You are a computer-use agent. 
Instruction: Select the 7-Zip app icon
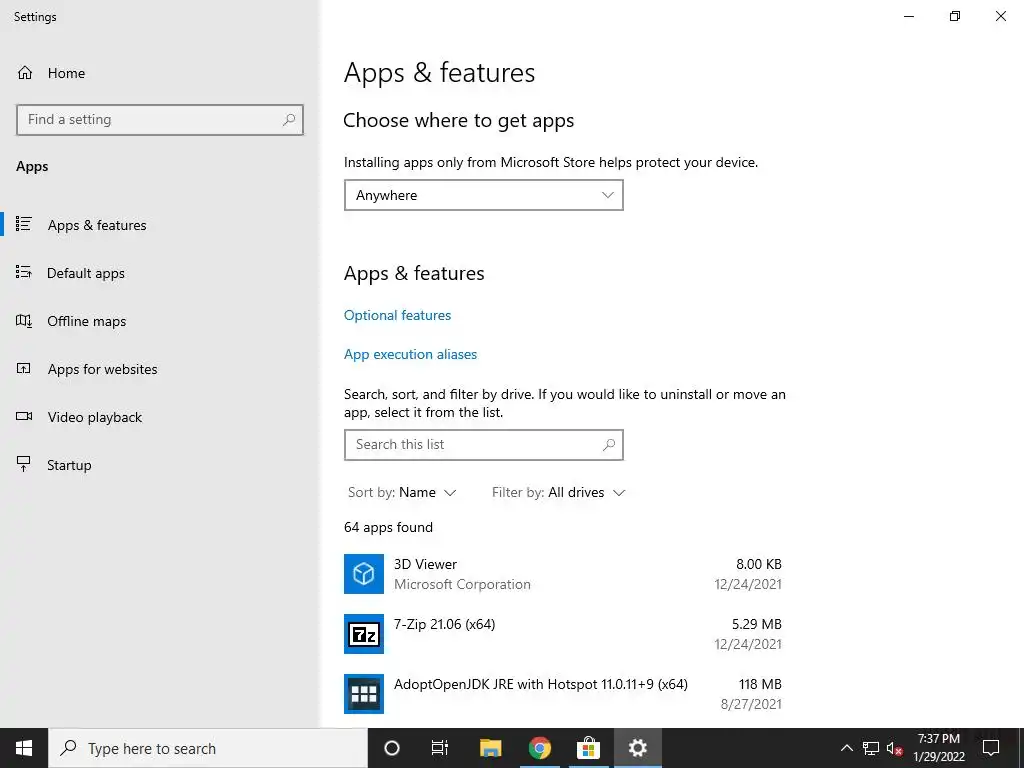point(364,634)
